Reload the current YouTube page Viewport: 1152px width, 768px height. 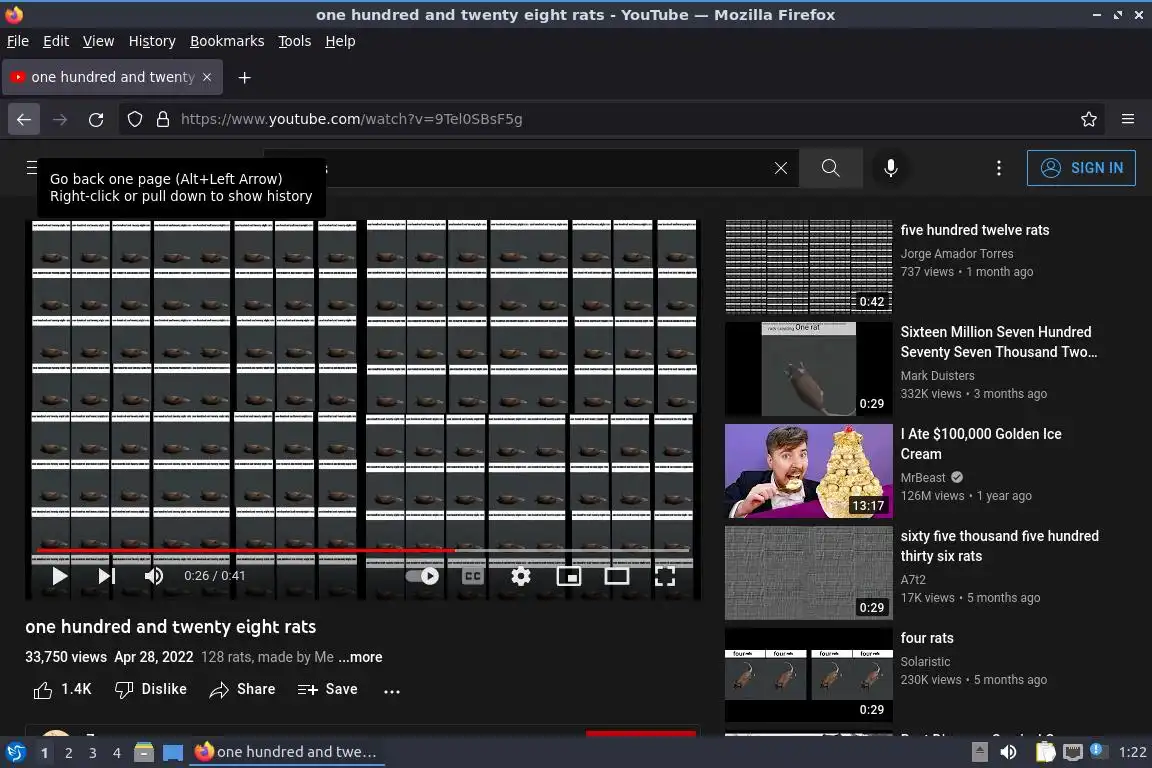(96, 119)
